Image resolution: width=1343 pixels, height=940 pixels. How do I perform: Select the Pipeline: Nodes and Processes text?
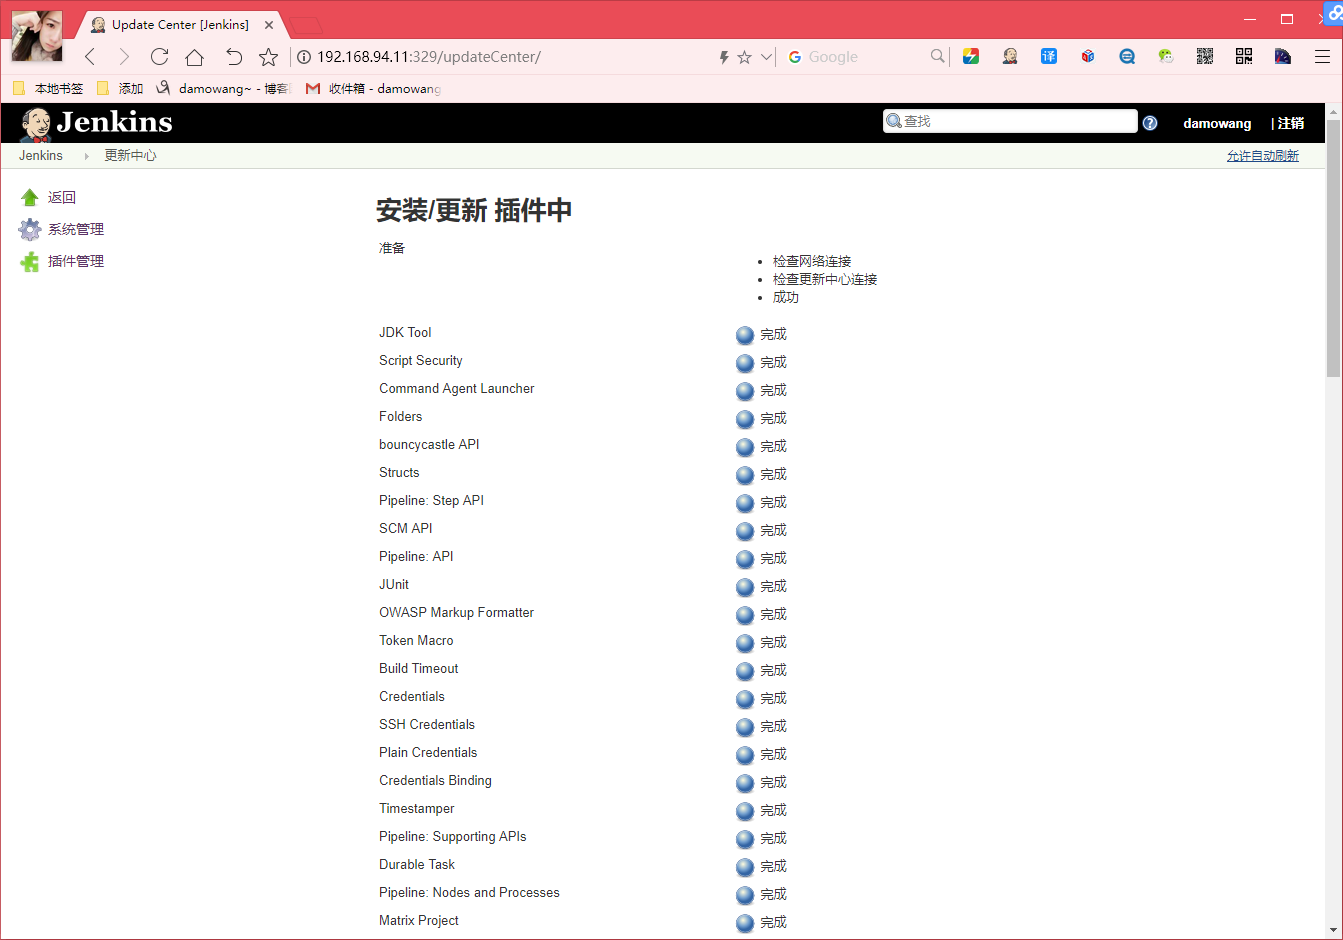469,892
